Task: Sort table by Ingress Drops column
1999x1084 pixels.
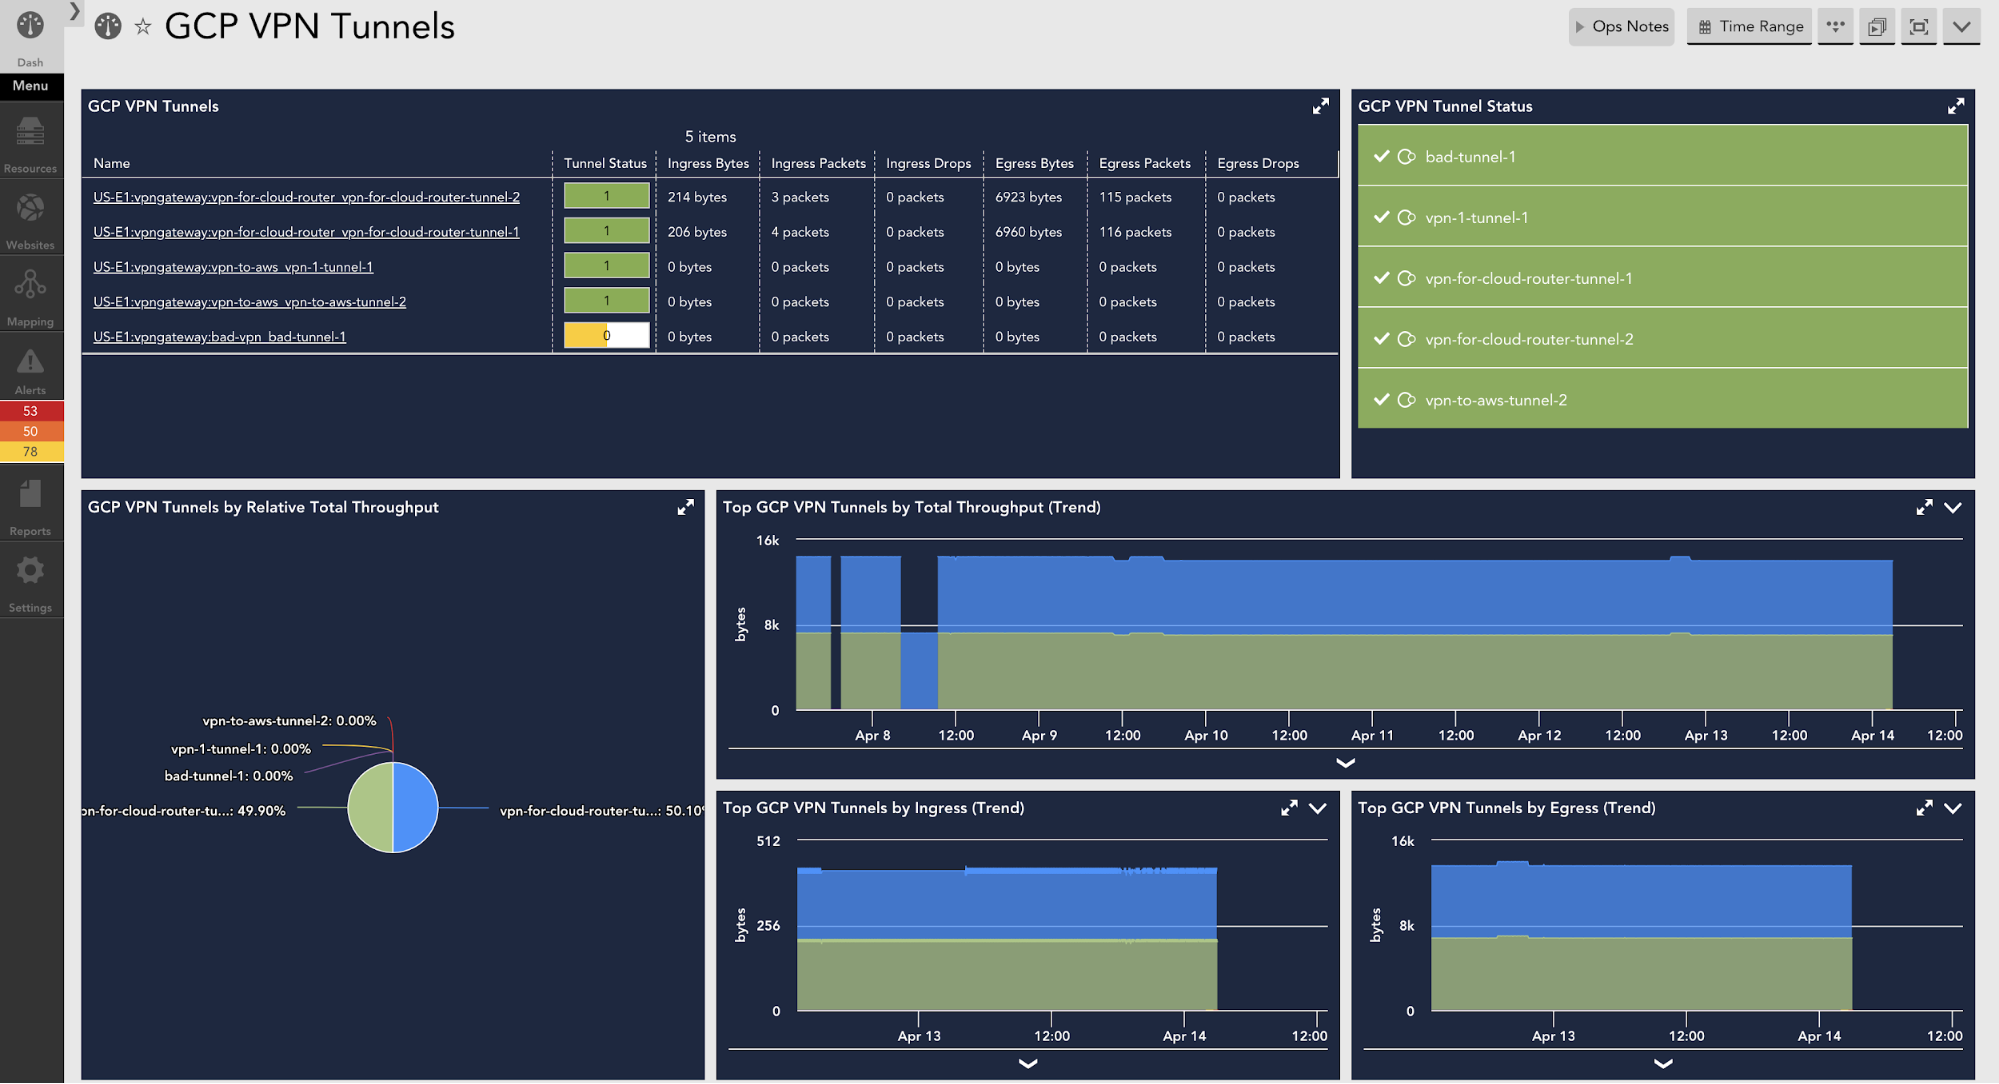Action: tap(928, 163)
